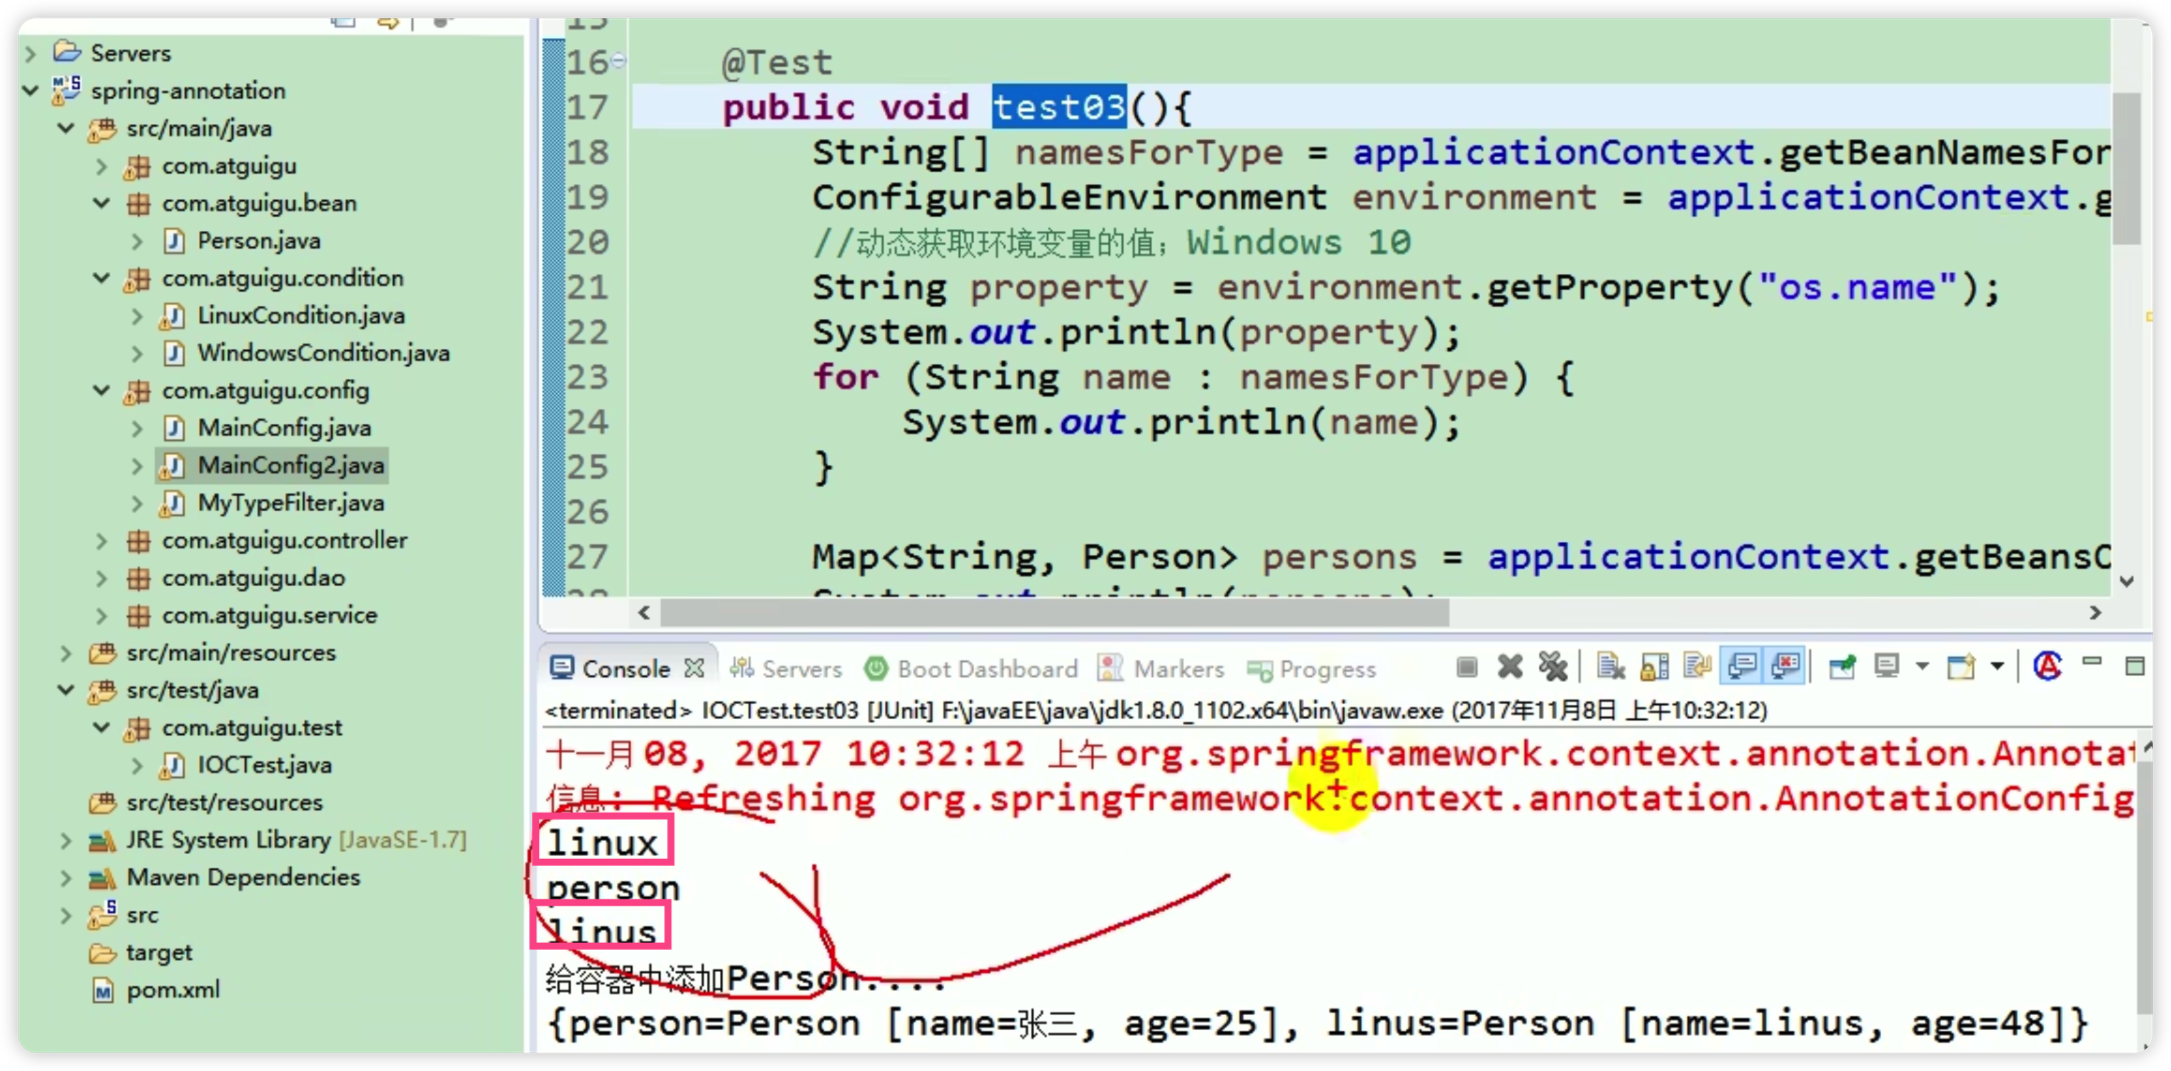Maximize the Console view panel

point(2134,666)
